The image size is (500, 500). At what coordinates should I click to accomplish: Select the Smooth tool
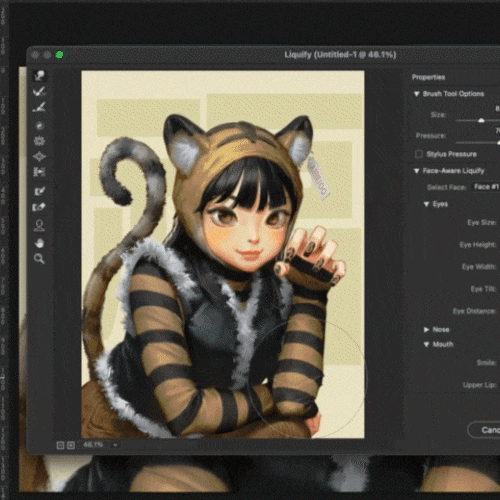39,107
